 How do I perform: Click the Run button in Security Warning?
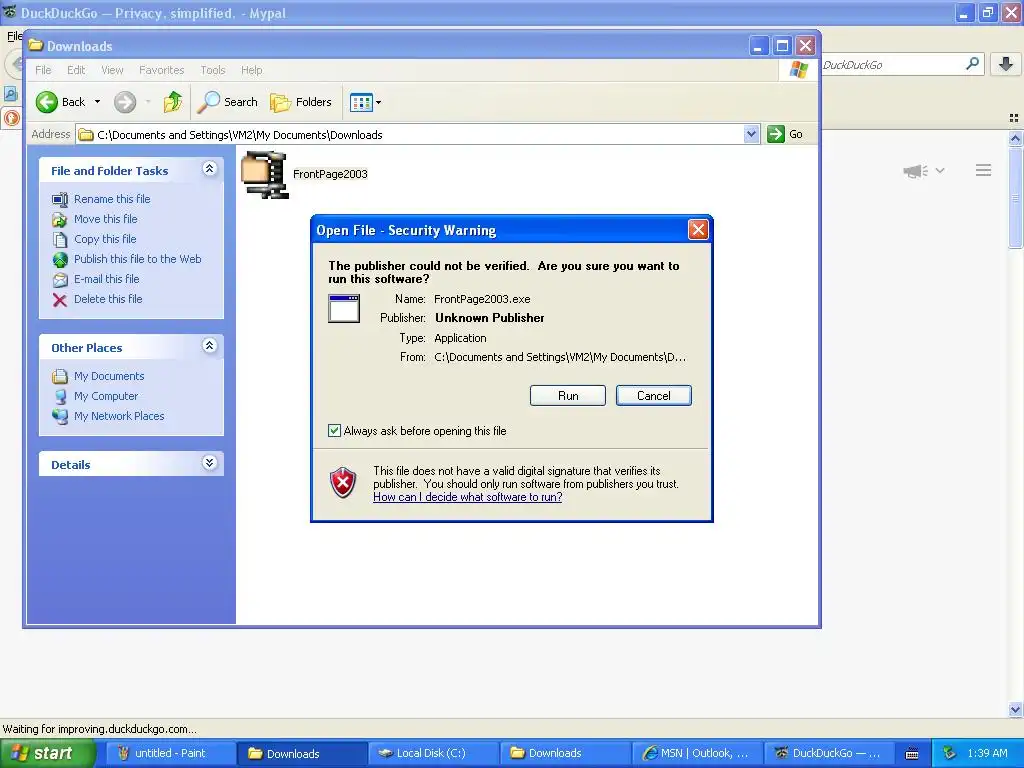coord(568,396)
